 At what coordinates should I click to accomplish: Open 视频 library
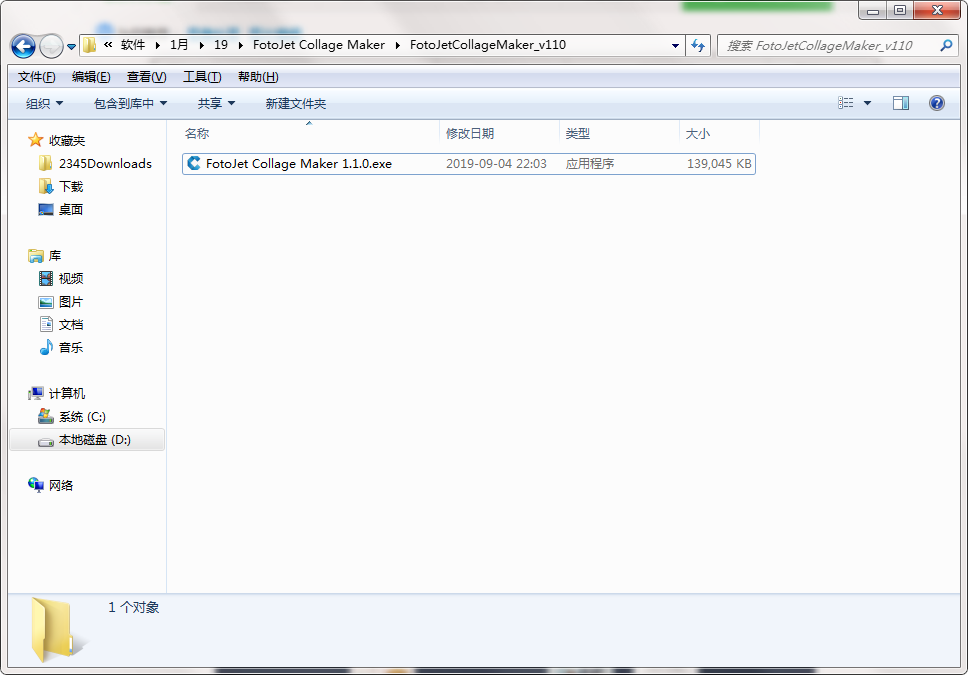pyautogui.click(x=70, y=279)
